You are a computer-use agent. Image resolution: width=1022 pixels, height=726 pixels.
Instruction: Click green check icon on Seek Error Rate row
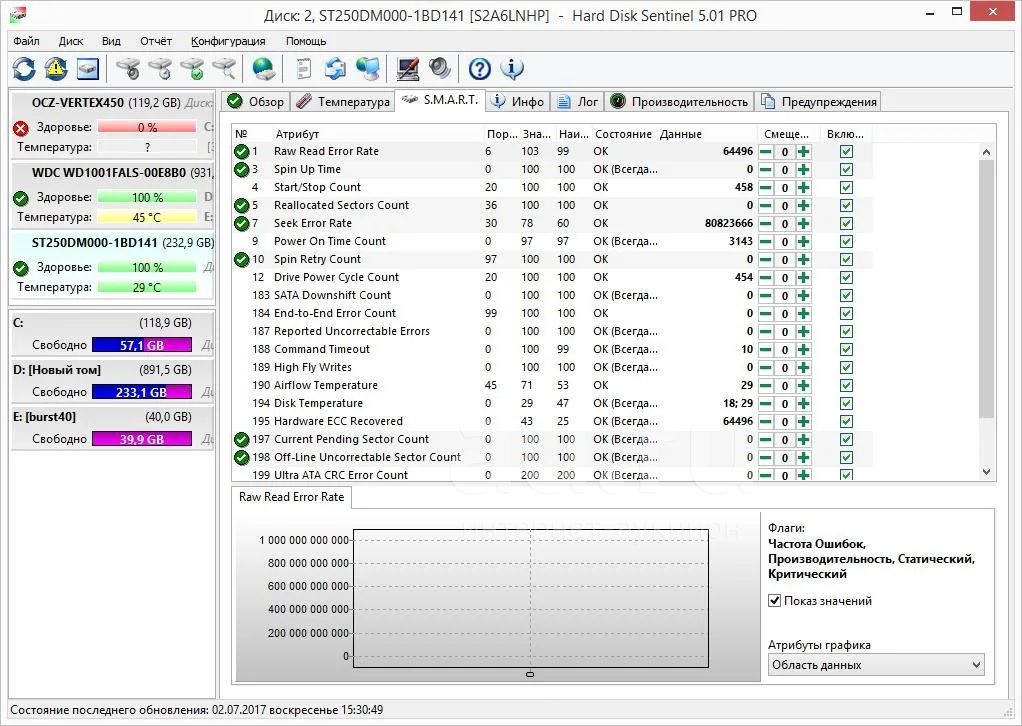[242, 224]
